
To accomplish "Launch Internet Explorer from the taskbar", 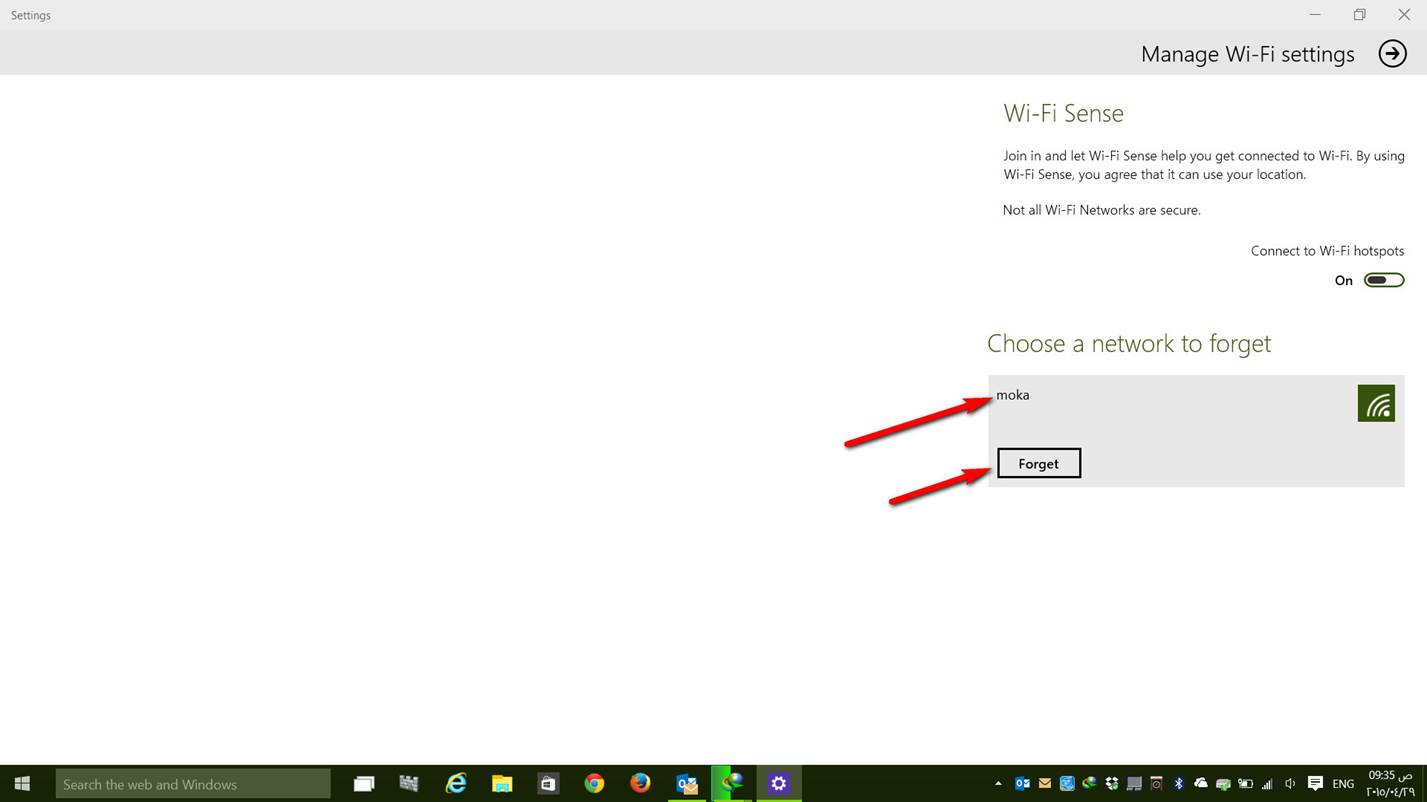I will coord(455,784).
